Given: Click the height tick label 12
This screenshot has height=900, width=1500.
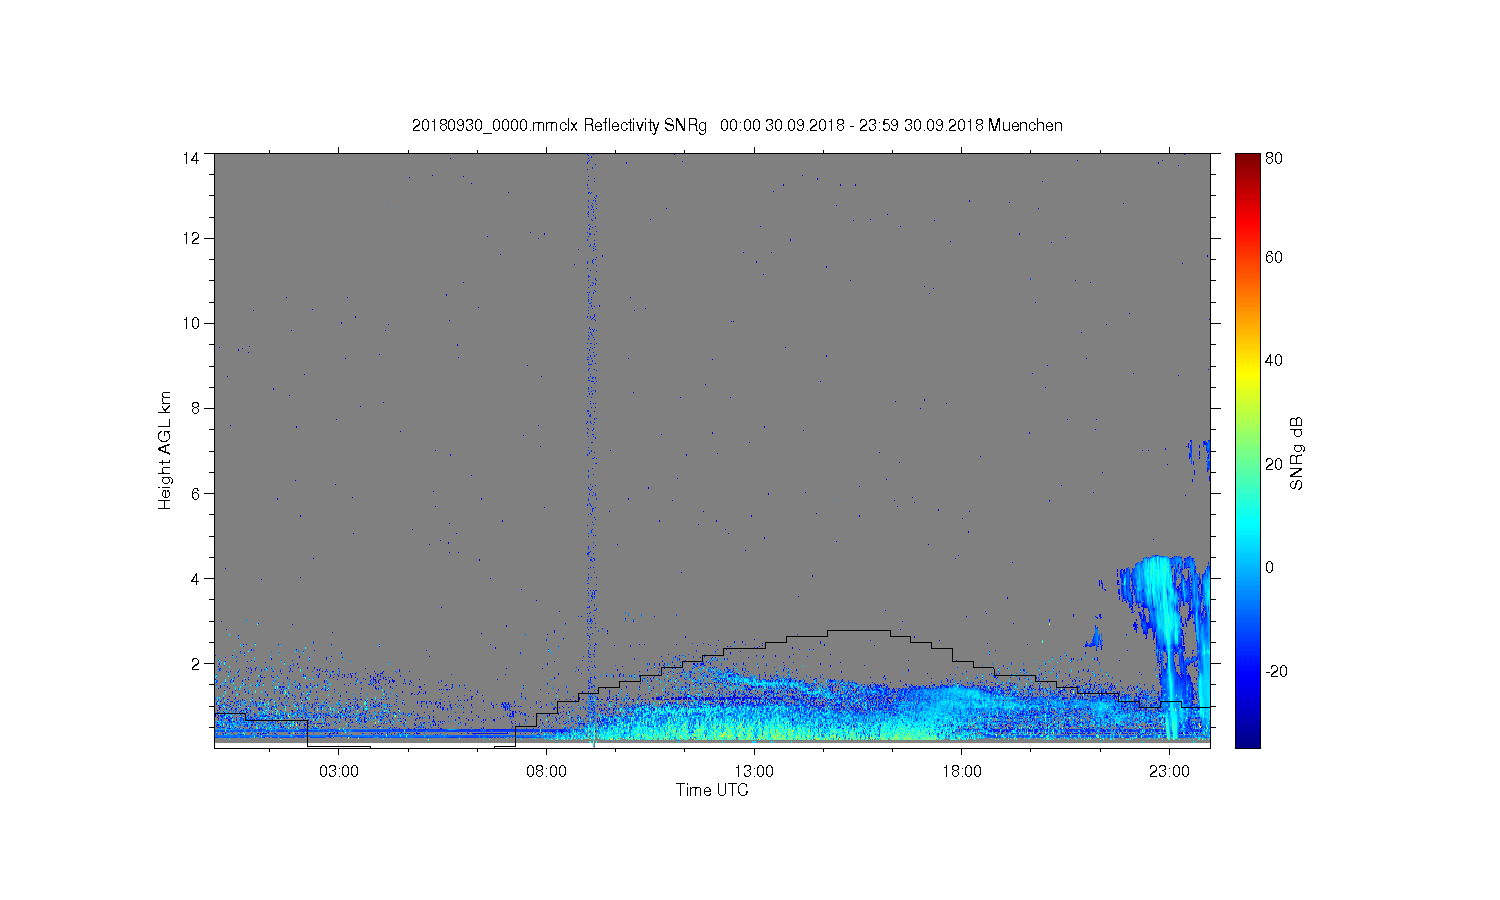Looking at the screenshot, I should [191, 238].
